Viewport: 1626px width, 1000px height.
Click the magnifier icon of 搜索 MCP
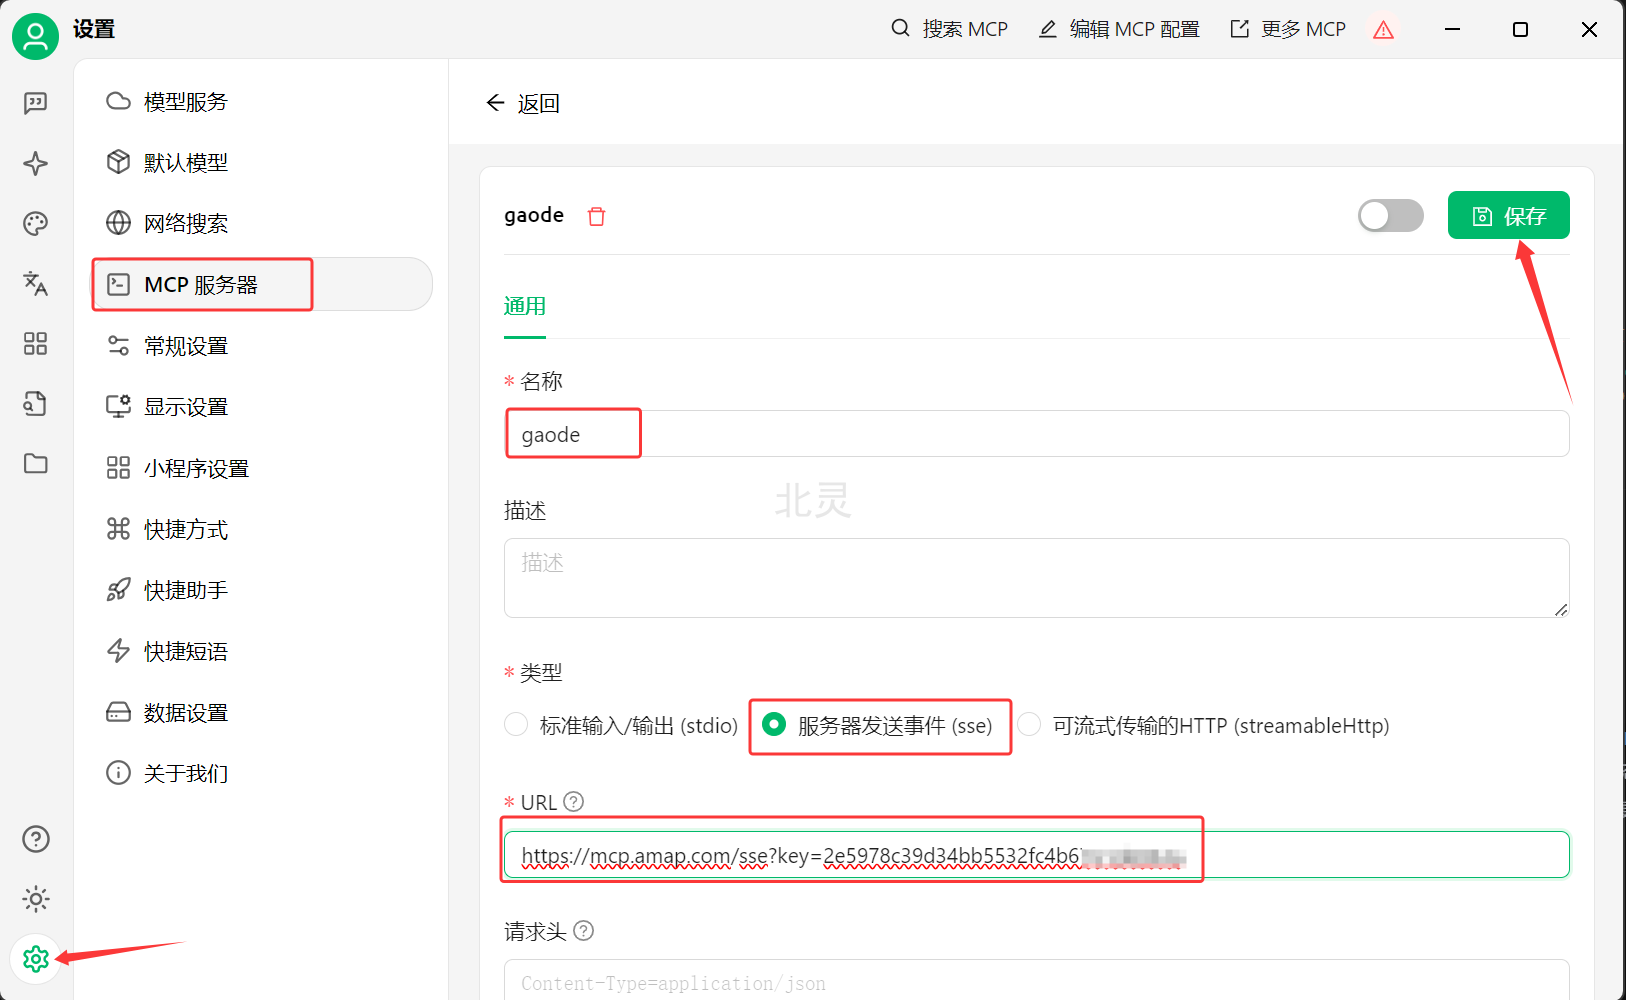[x=901, y=29]
